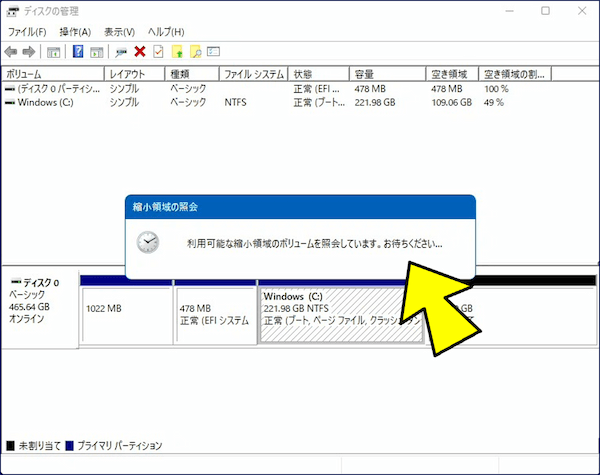Click the 100 % free percentage cell
Viewport: 600px width, 475px height.
point(496,89)
